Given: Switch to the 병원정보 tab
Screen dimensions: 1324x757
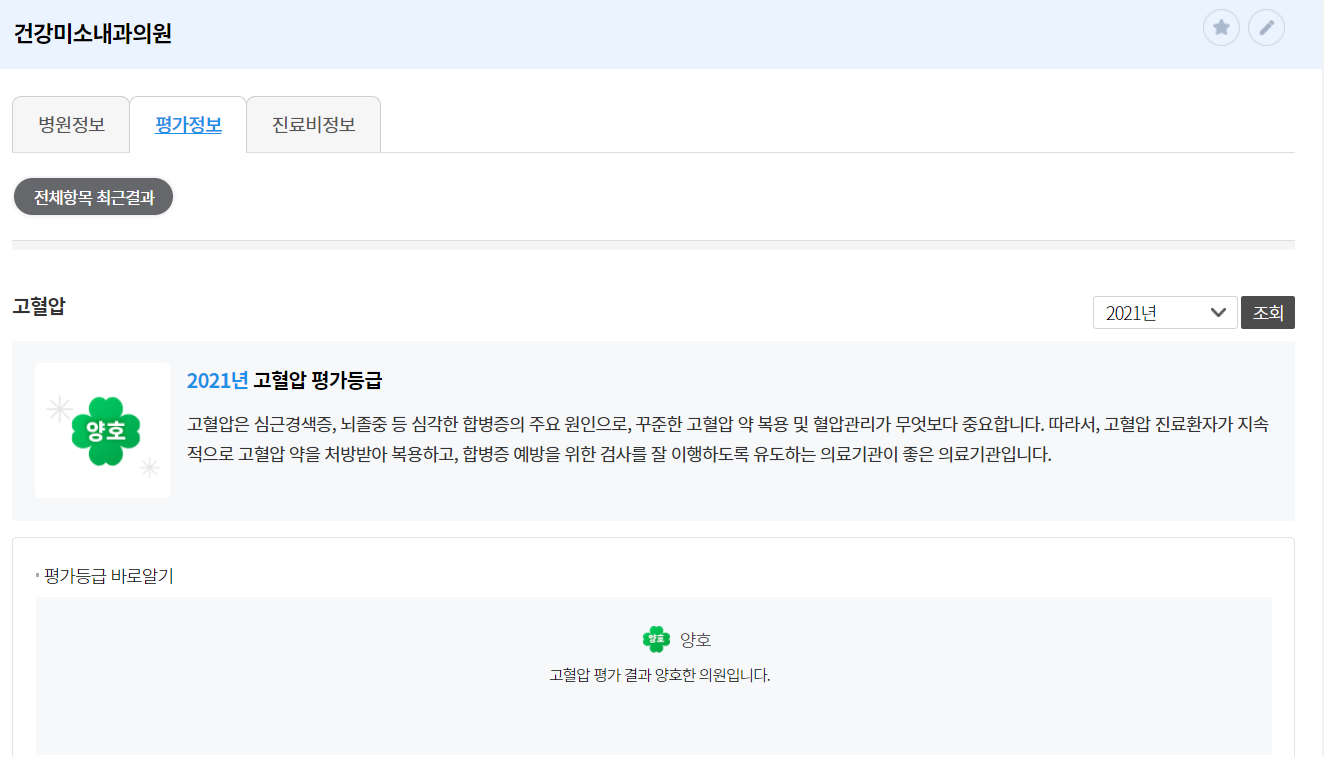Looking at the screenshot, I should point(70,123).
